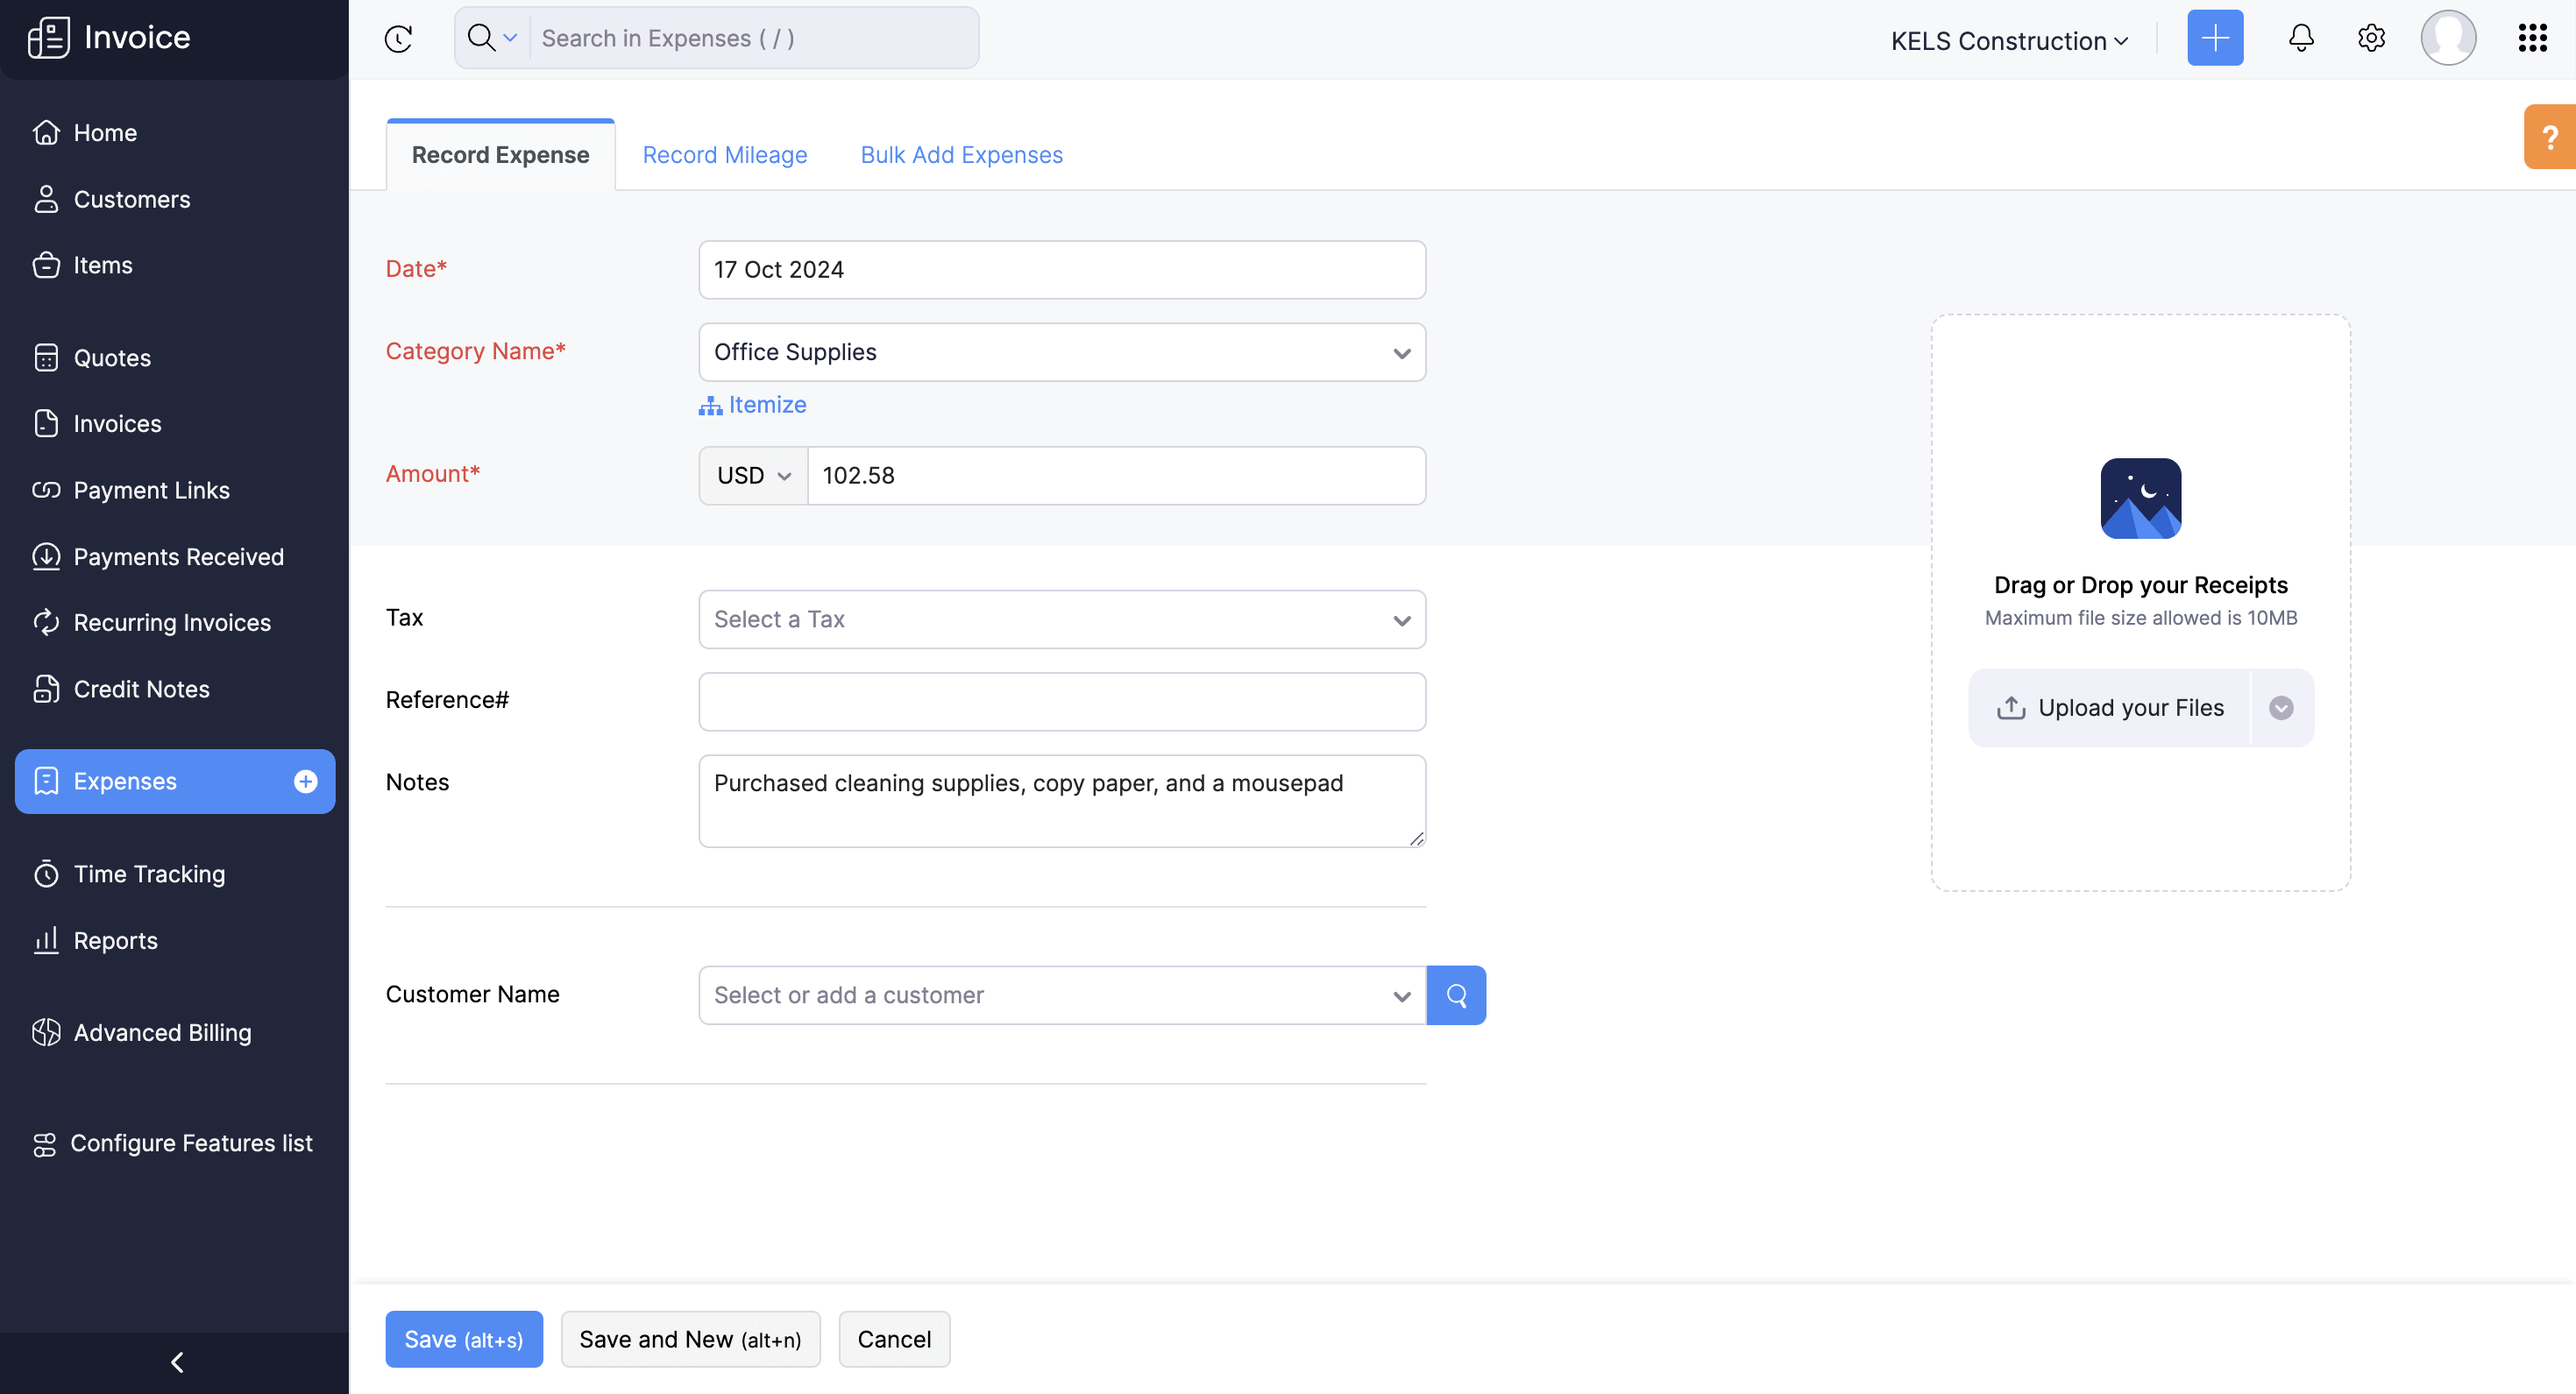Open Payments Received in sidebar
This screenshot has height=1394, width=2576.
pos(174,557)
